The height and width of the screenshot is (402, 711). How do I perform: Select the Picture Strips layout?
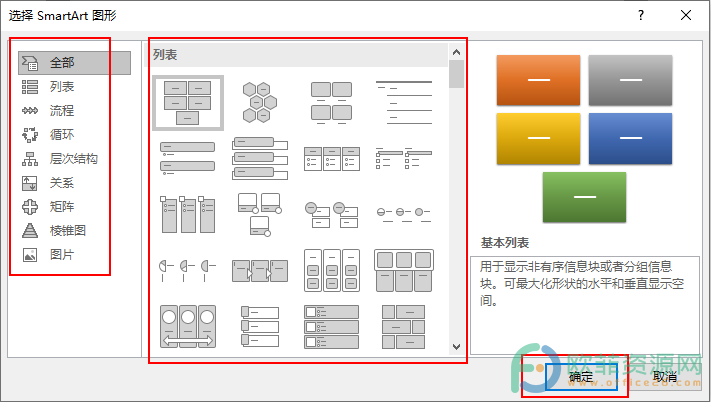(260, 326)
